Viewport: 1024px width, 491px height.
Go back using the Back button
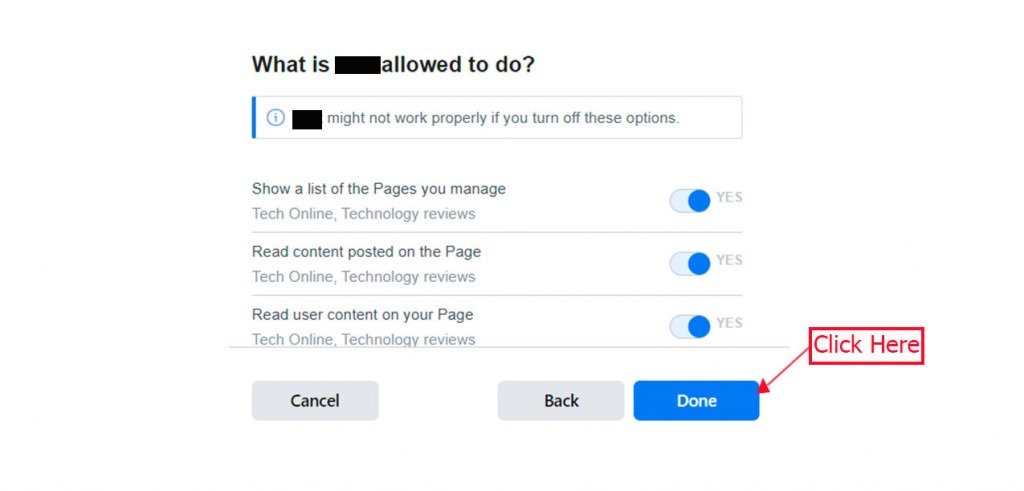[561, 400]
